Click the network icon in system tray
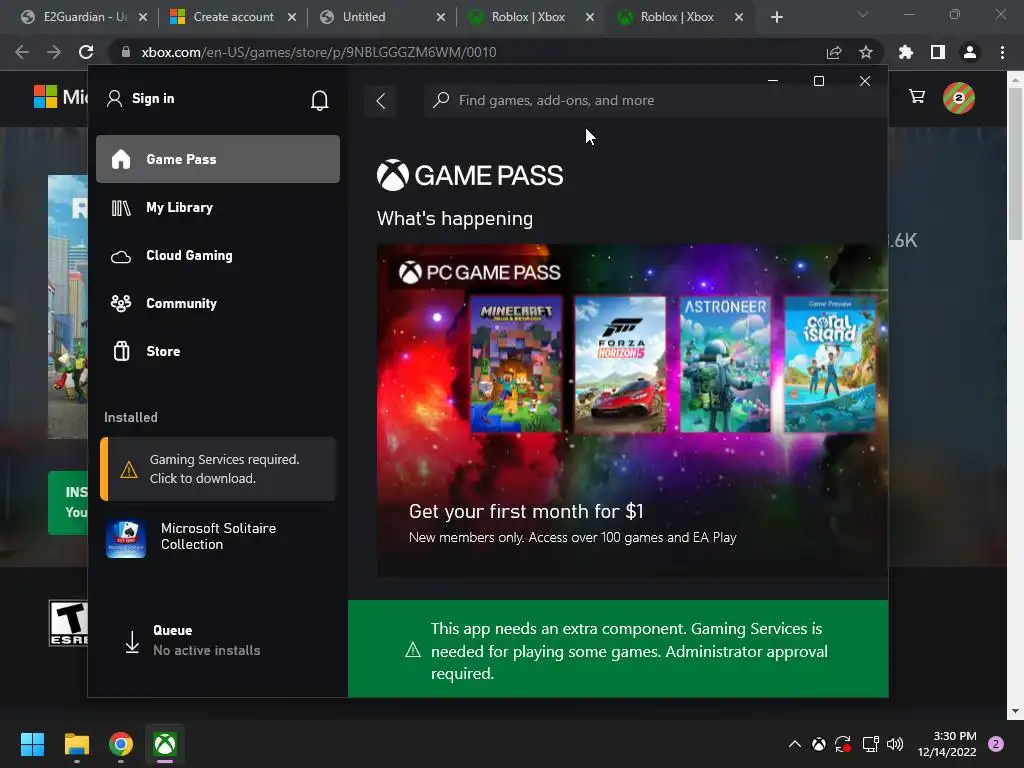Viewport: 1024px width, 768px height. coord(870,744)
